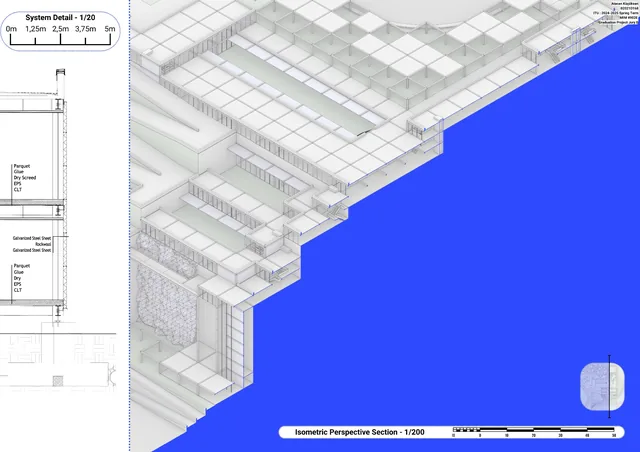Click "Galvanized Steel Sheet" label below Rockwool
The width and height of the screenshot is (640, 452).
pyautogui.click(x=32, y=250)
